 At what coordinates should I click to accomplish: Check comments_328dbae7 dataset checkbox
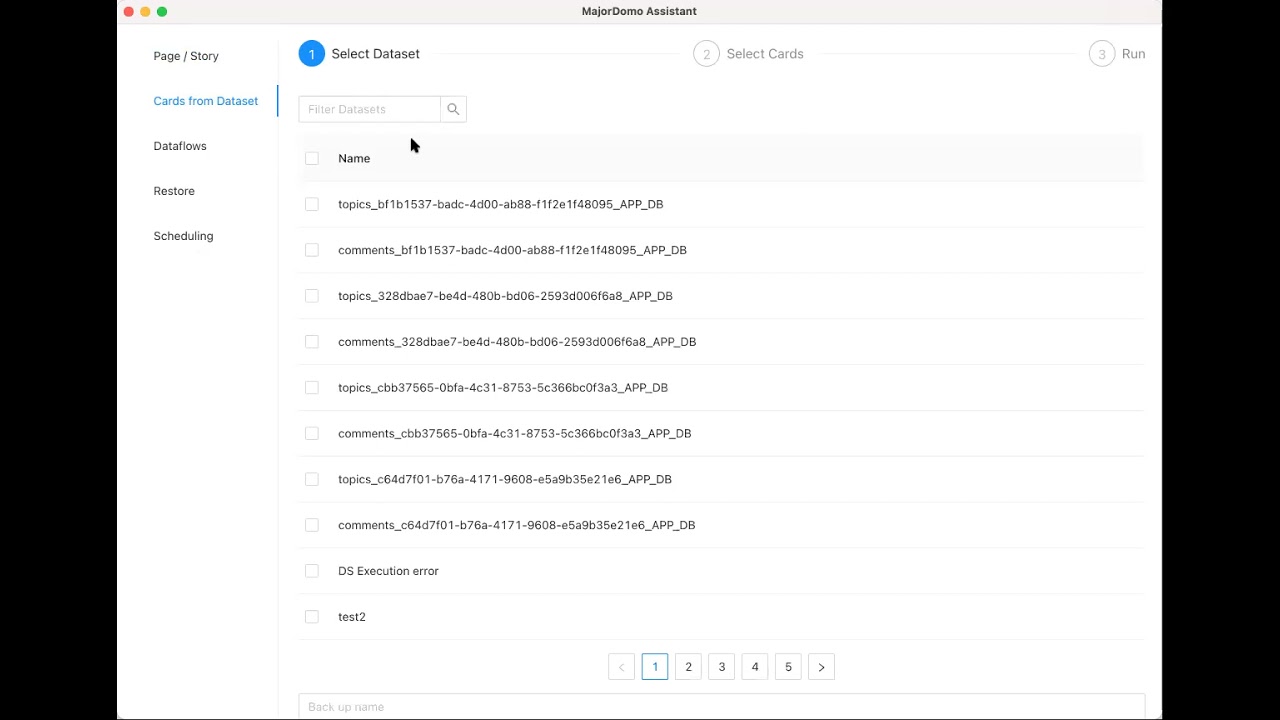(x=312, y=342)
